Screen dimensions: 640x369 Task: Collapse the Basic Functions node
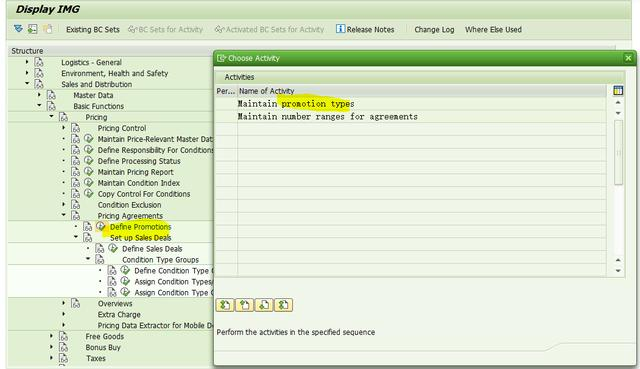(x=39, y=105)
